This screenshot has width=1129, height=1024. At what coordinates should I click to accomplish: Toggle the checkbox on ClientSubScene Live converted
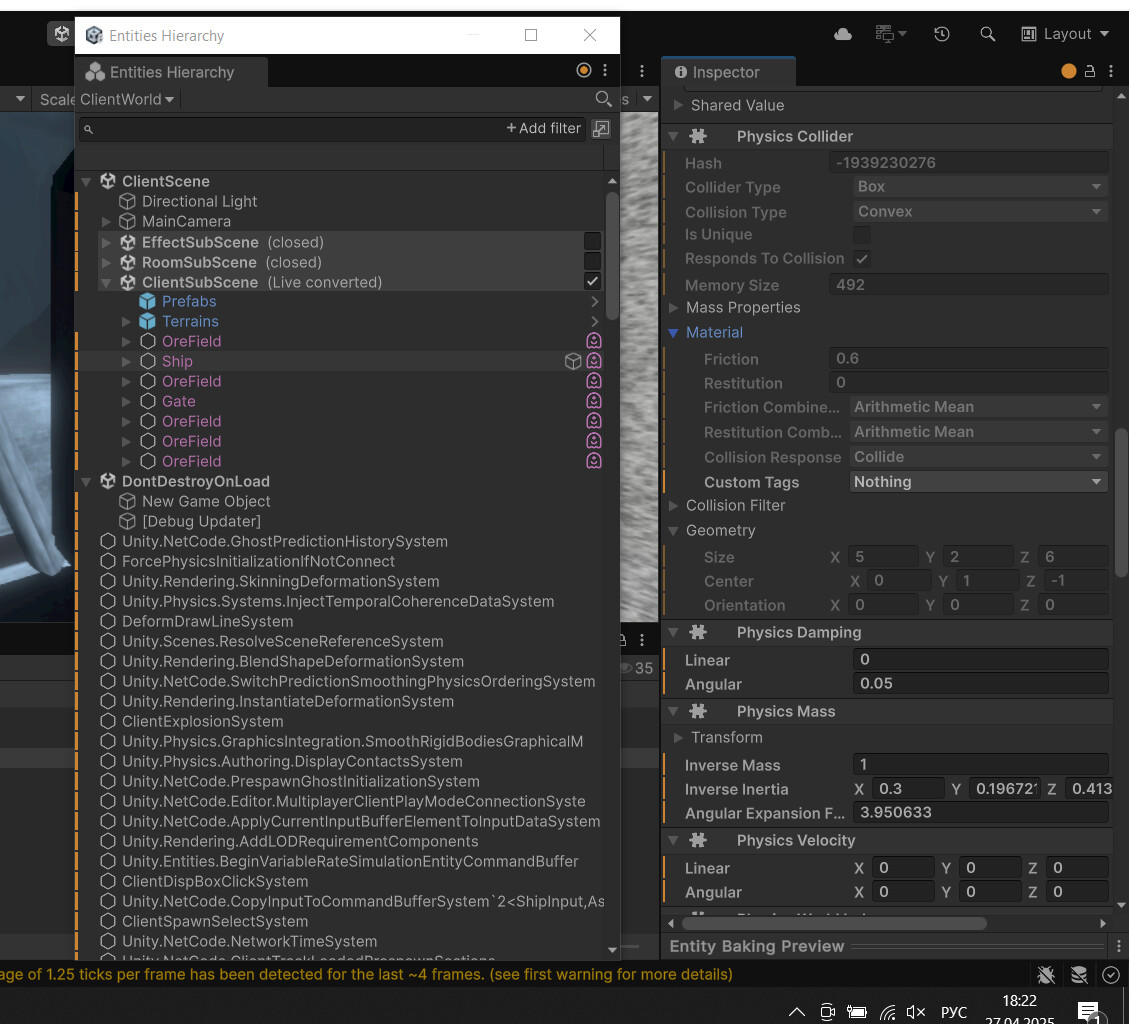pos(593,281)
